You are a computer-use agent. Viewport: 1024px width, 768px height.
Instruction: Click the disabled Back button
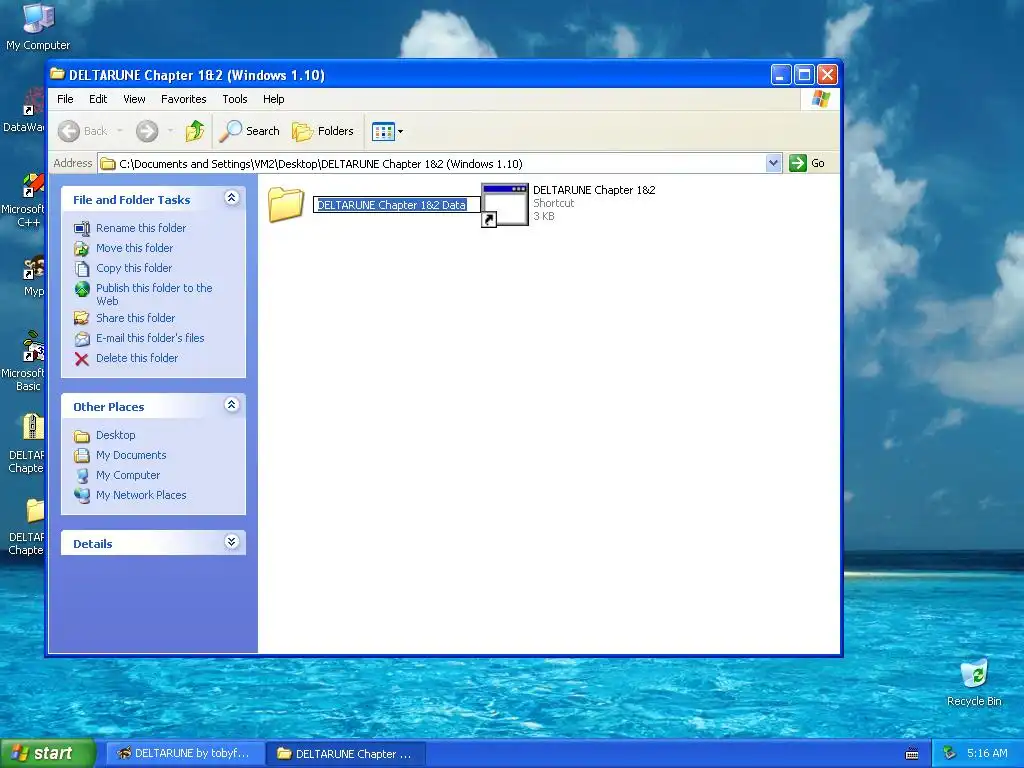[83, 131]
